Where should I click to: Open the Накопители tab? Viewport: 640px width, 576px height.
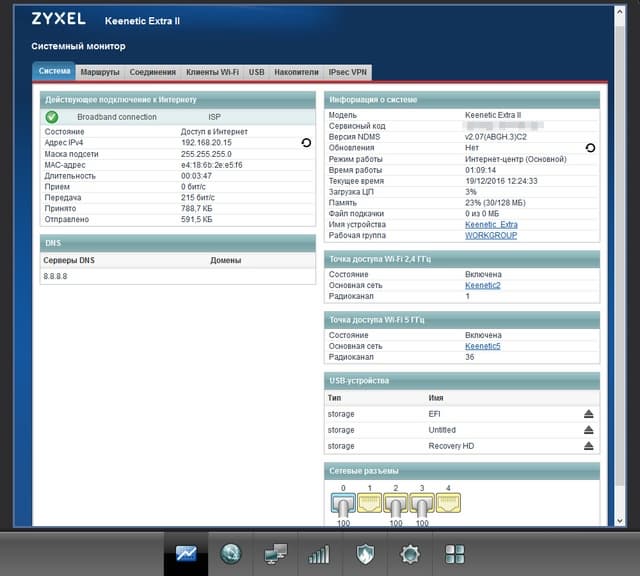pos(296,72)
